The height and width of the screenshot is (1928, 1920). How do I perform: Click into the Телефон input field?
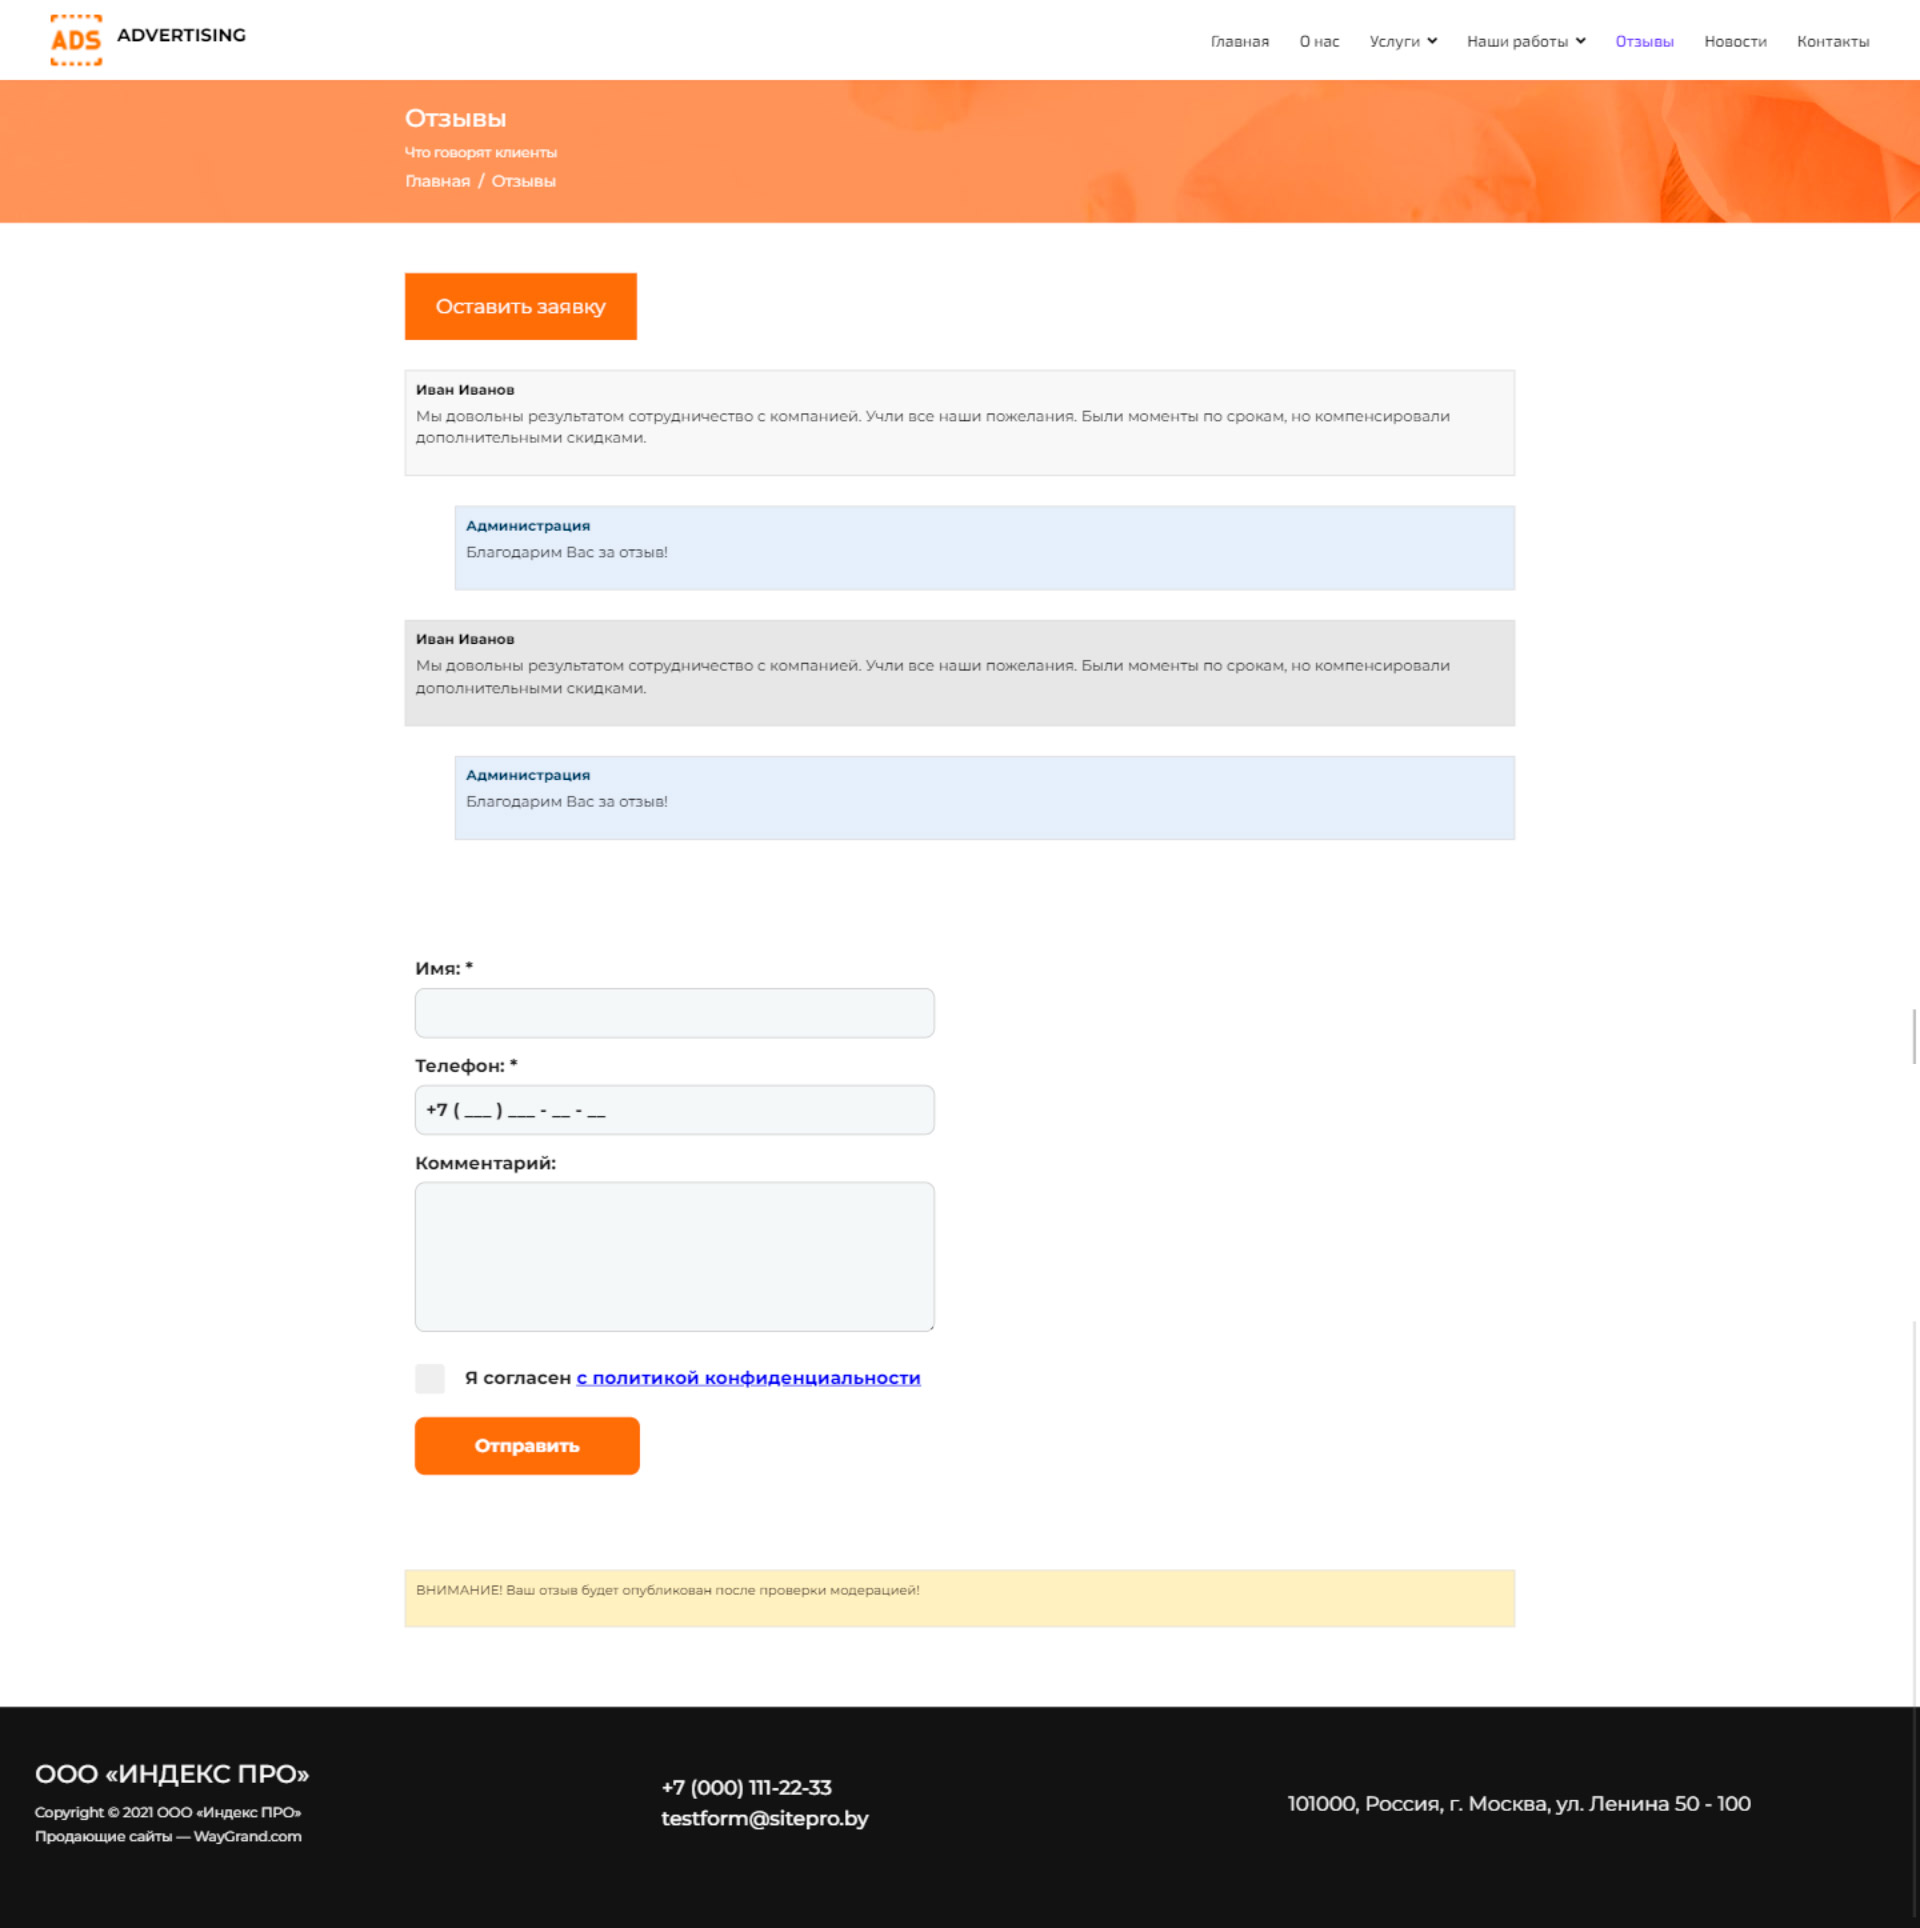pos(674,1109)
